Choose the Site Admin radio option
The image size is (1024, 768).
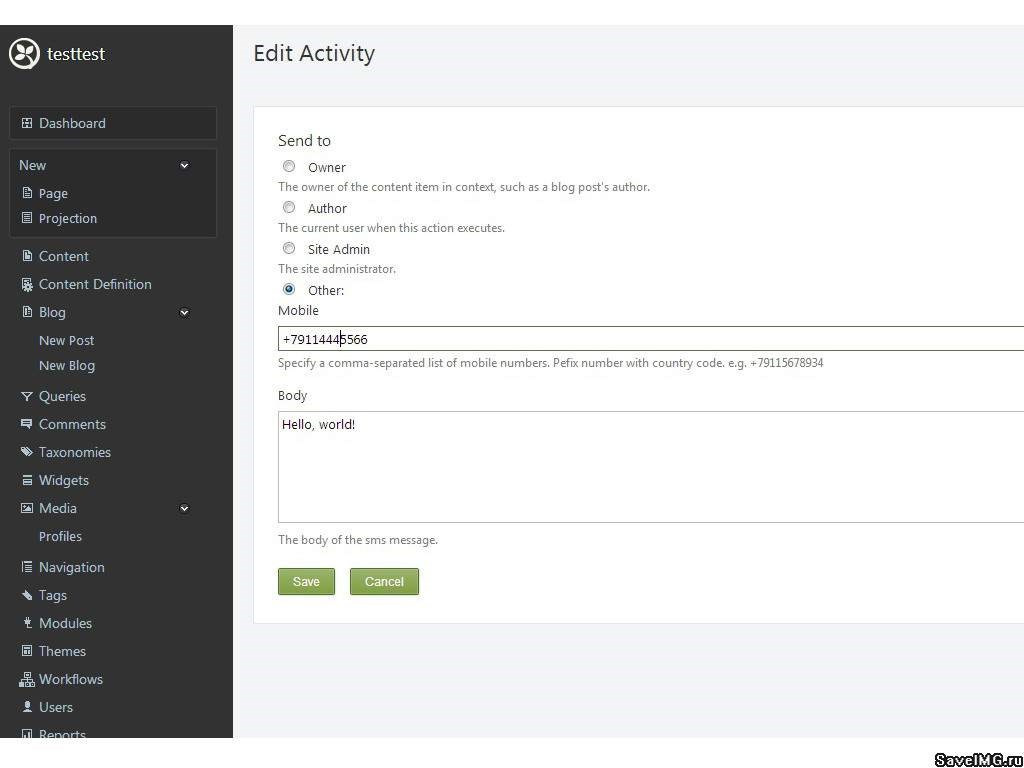[x=289, y=249]
